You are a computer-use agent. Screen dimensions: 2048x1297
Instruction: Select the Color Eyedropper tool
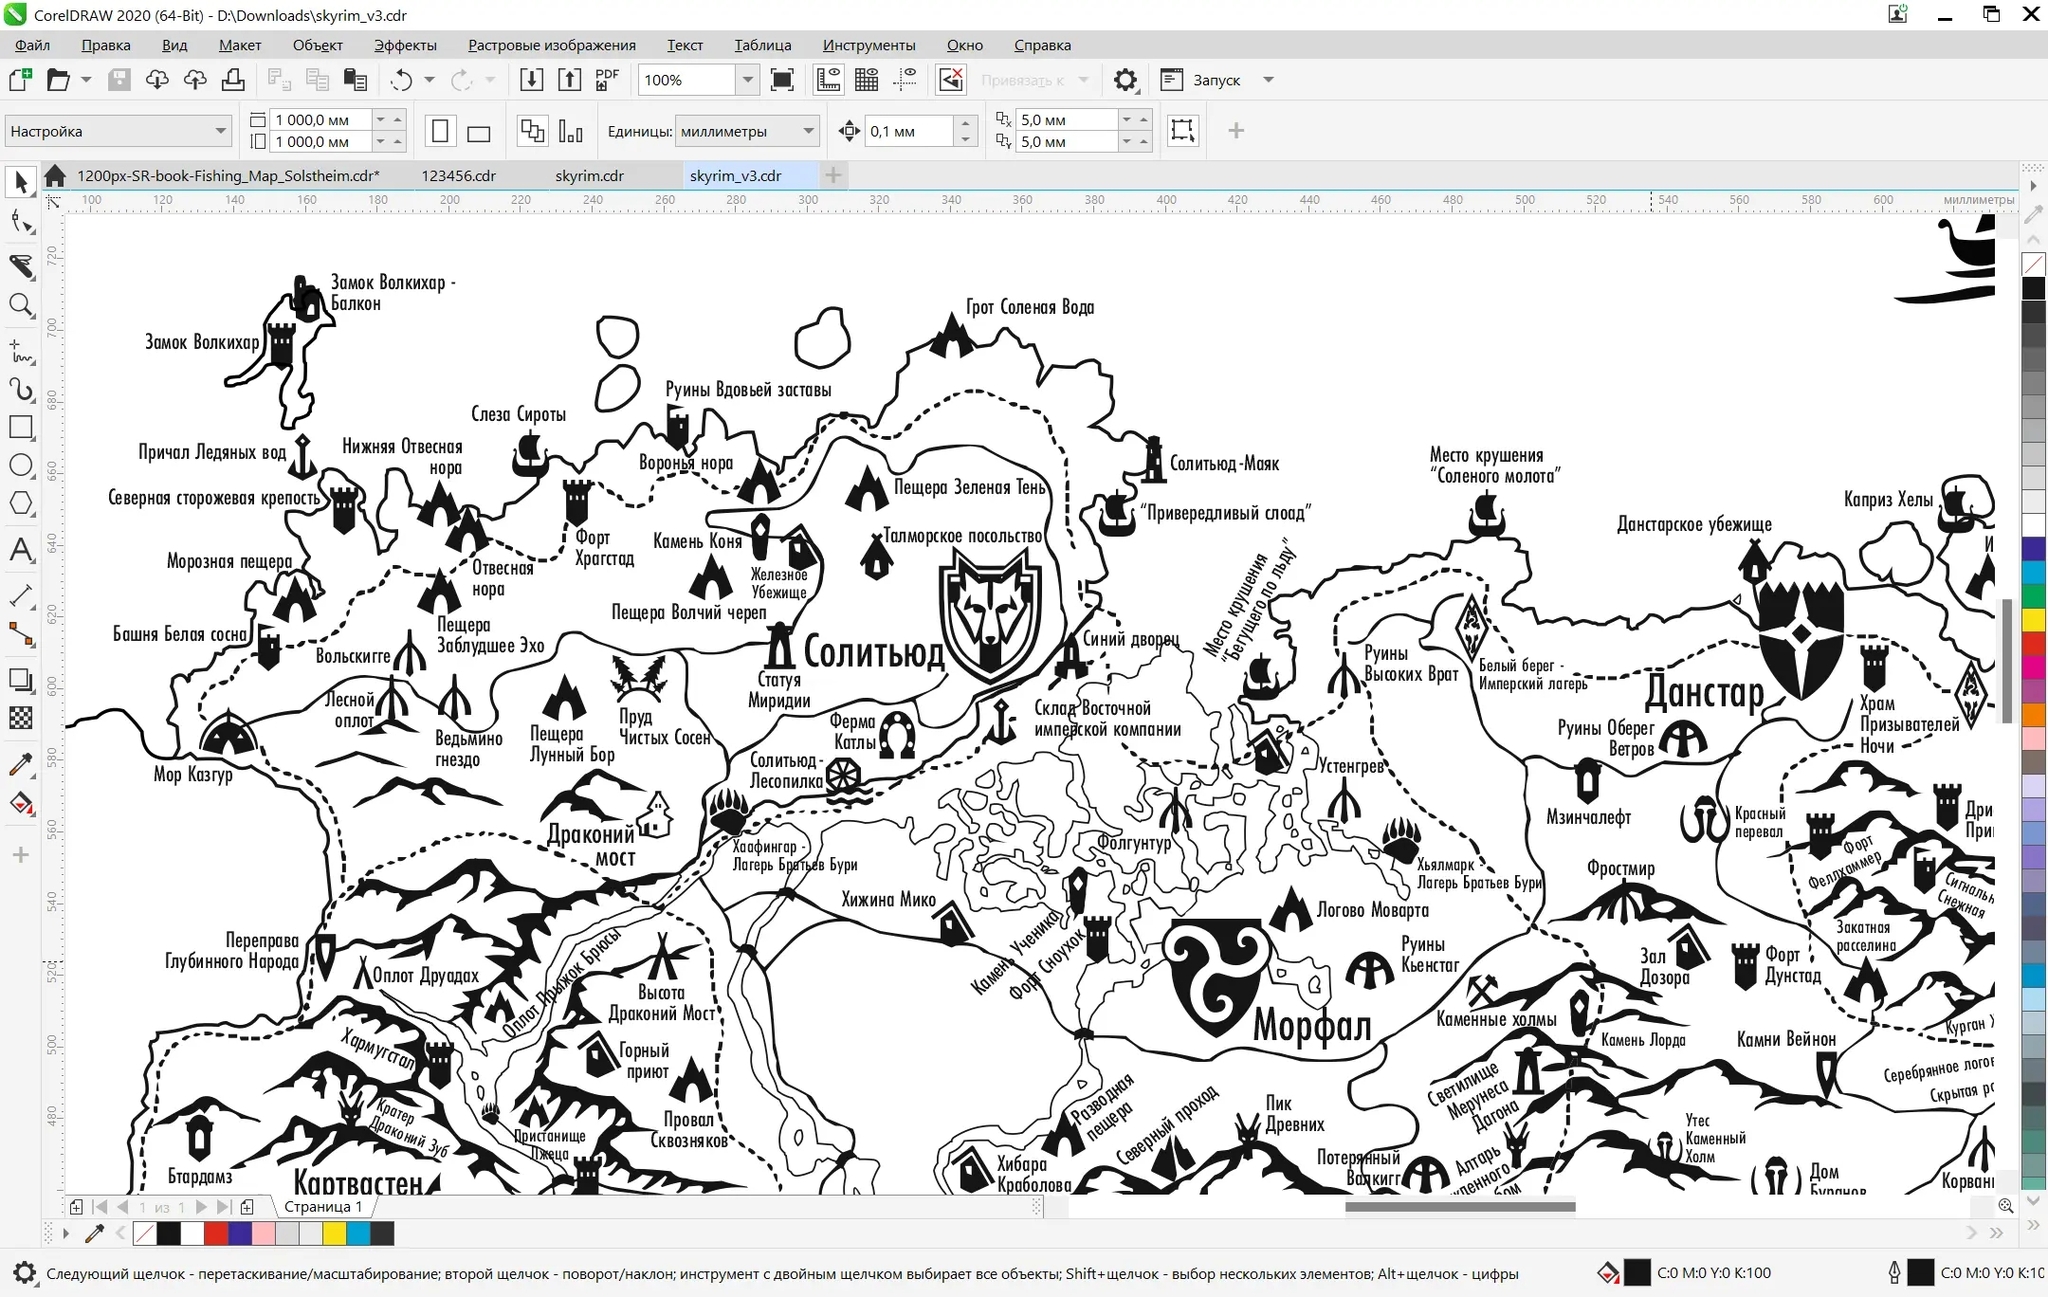tap(21, 765)
